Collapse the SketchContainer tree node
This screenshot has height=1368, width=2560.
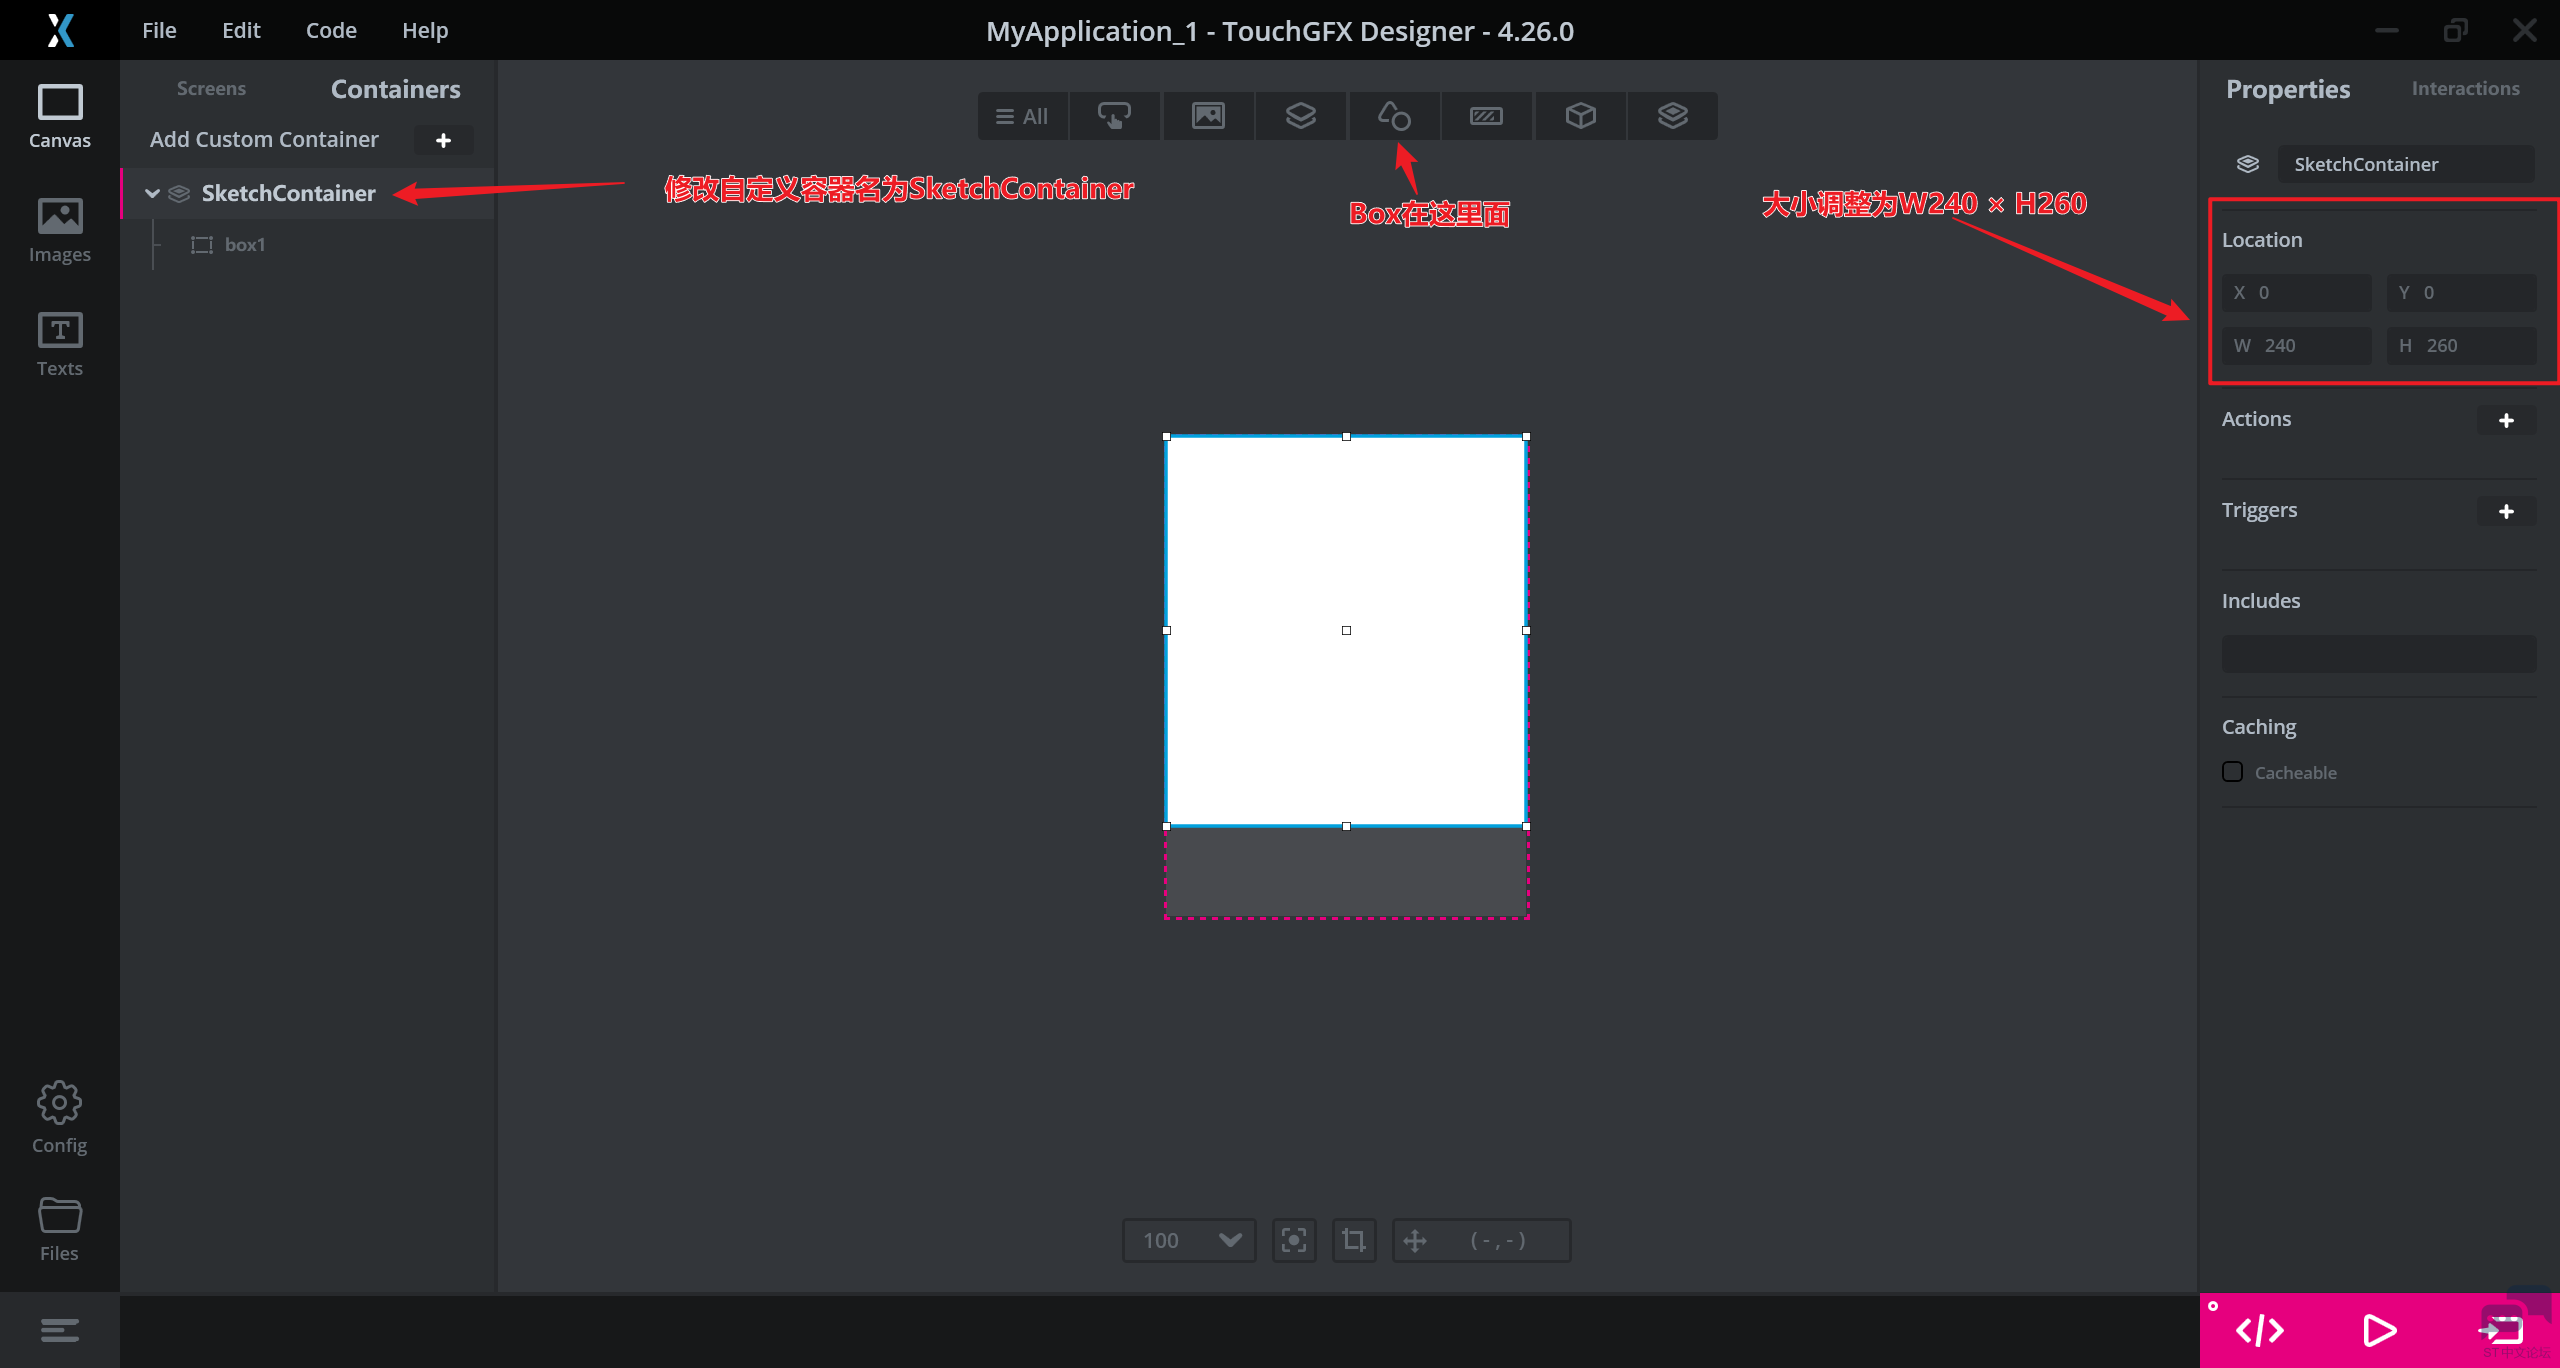pos(152,193)
